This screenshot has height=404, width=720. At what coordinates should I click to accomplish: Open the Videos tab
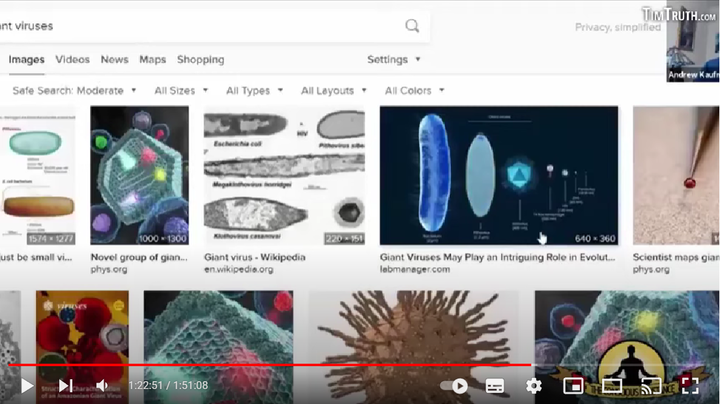[x=73, y=60]
